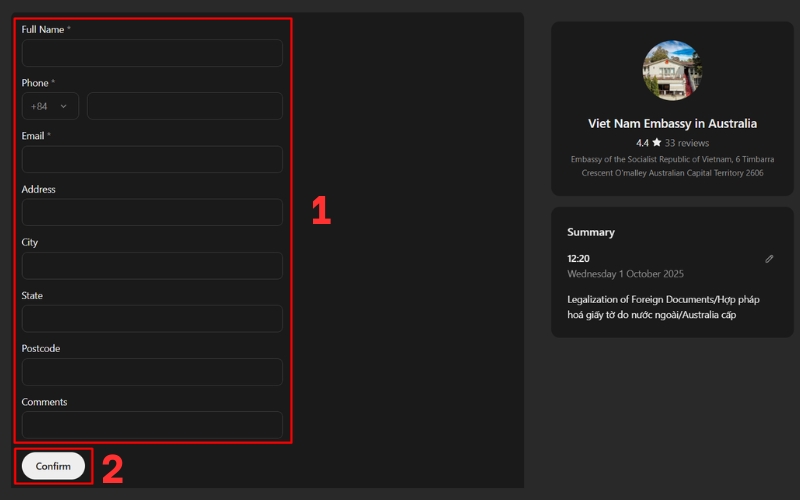This screenshot has height=500, width=800.
Task: Click the Comments text box
Action: 152,424
